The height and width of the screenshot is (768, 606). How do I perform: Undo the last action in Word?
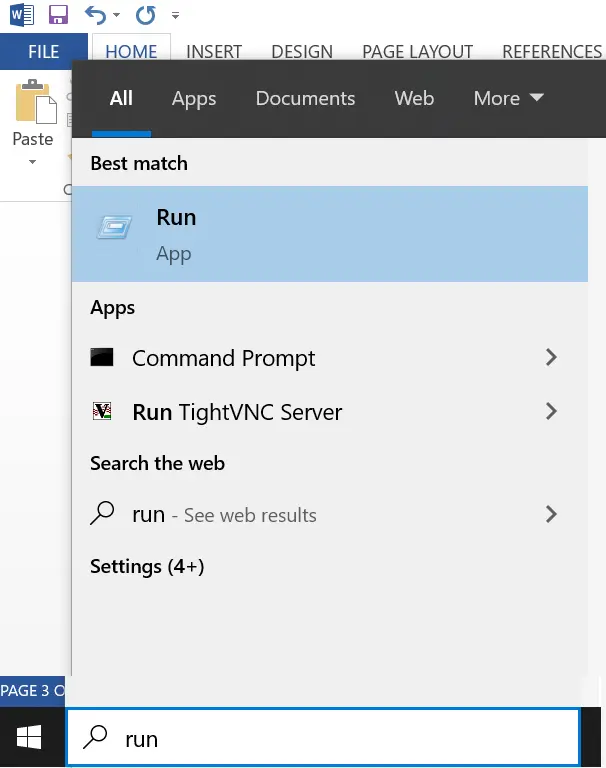pos(95,15)
